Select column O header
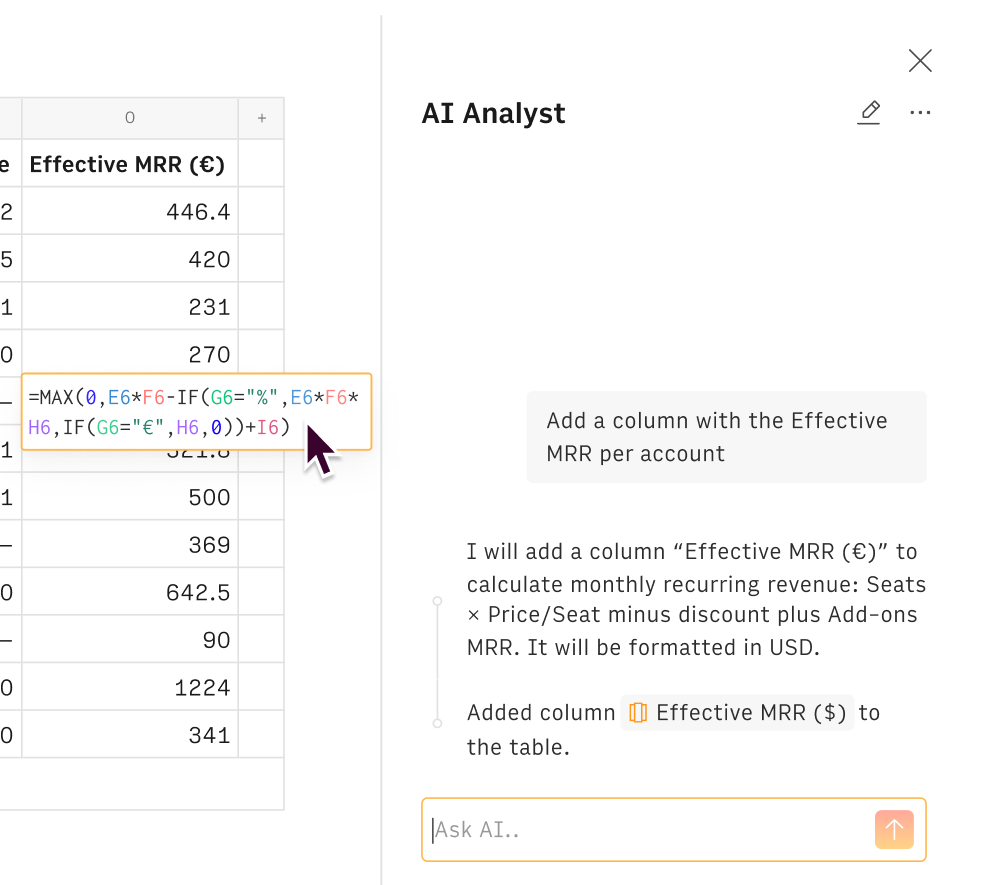Screen dimensions: 981x885 tap(130, 118)
